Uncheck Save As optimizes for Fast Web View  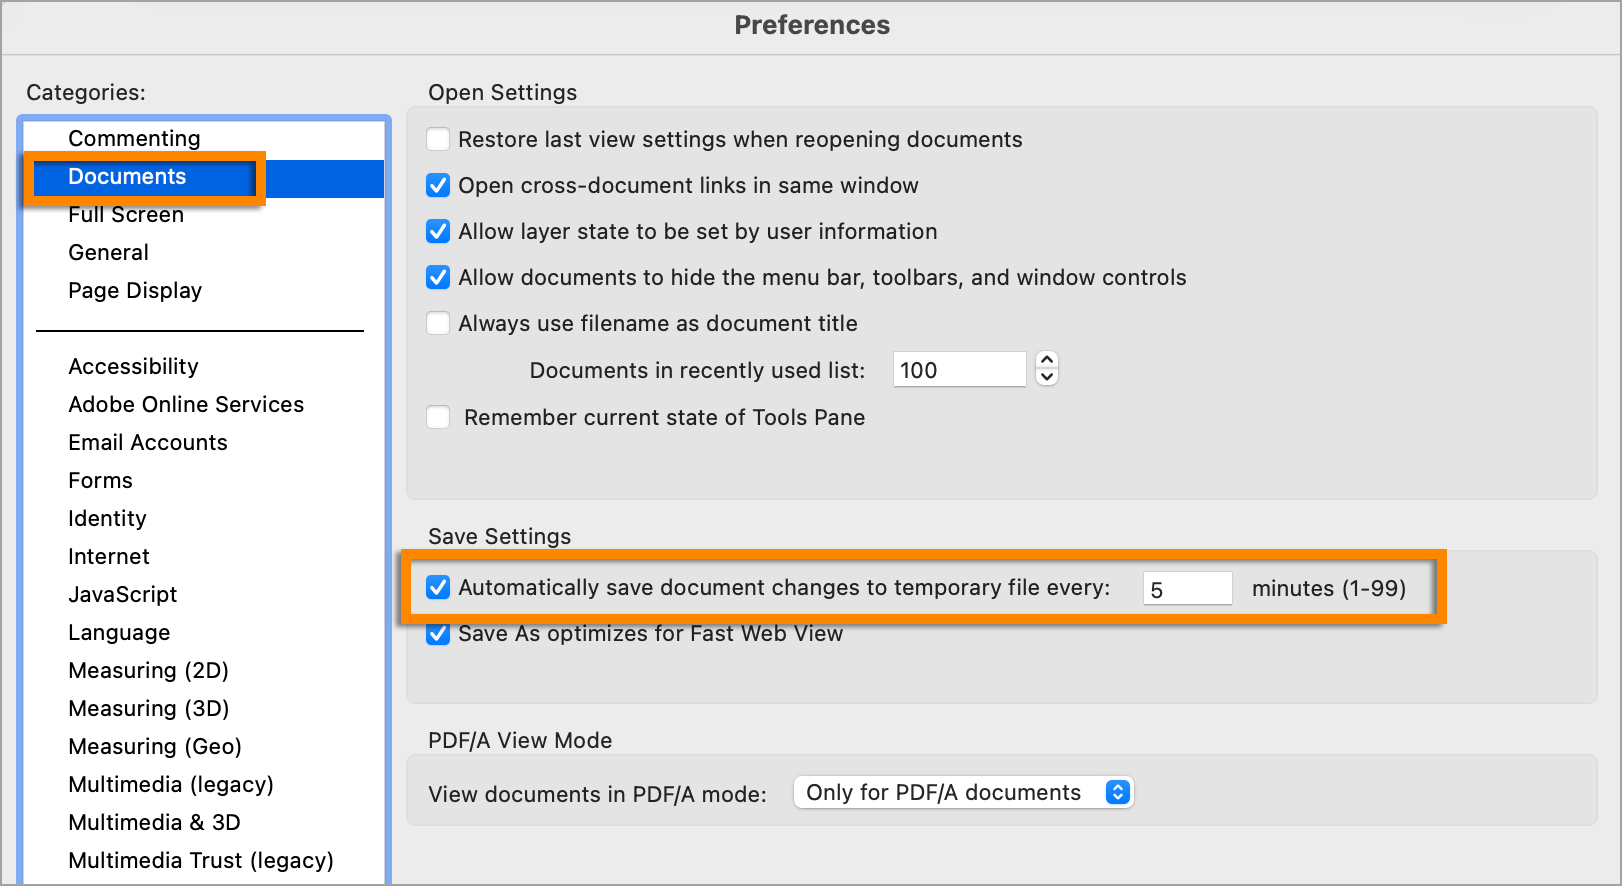tap(438, 634)
